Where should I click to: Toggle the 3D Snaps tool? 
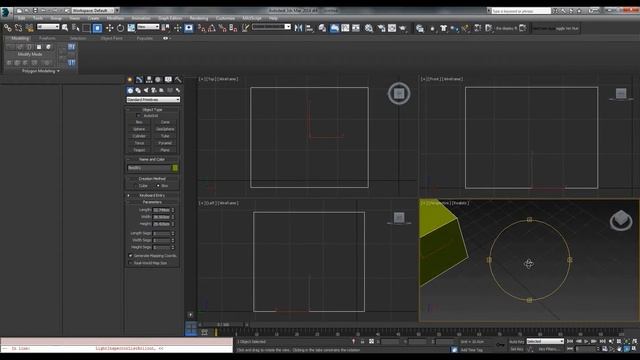point(201,28)
